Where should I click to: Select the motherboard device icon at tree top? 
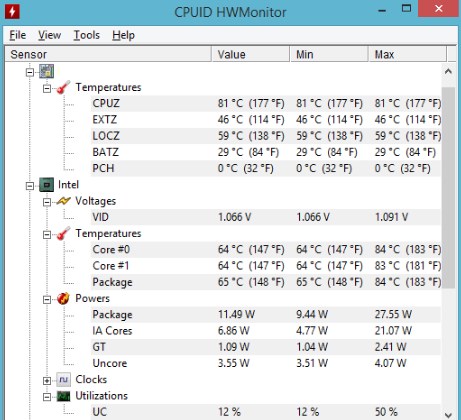point(46,71)
